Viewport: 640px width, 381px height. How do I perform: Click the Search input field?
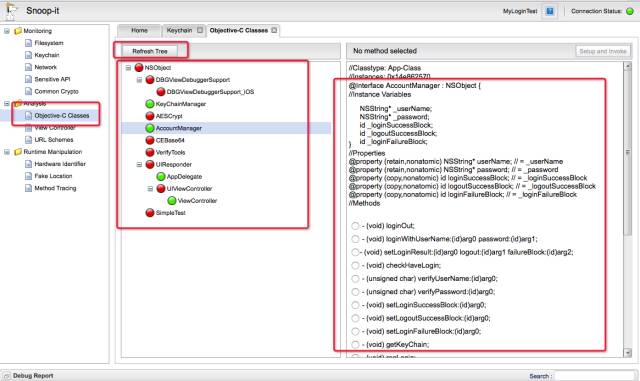pyautogui.click(x=594, y=376)
